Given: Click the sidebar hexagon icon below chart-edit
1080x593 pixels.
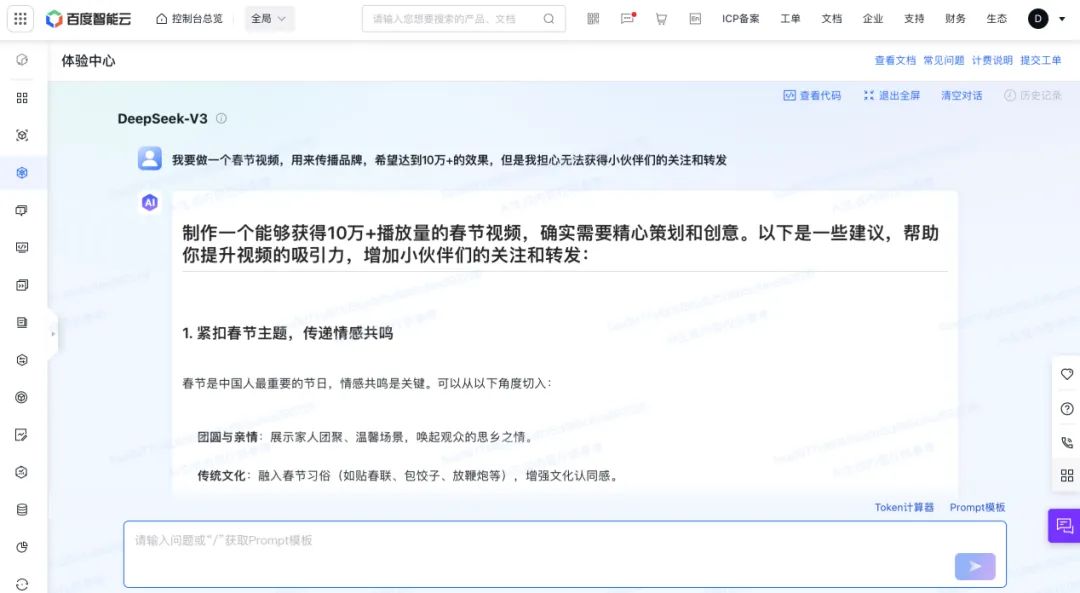Looking at the screenshot, I should click(22, 472).
